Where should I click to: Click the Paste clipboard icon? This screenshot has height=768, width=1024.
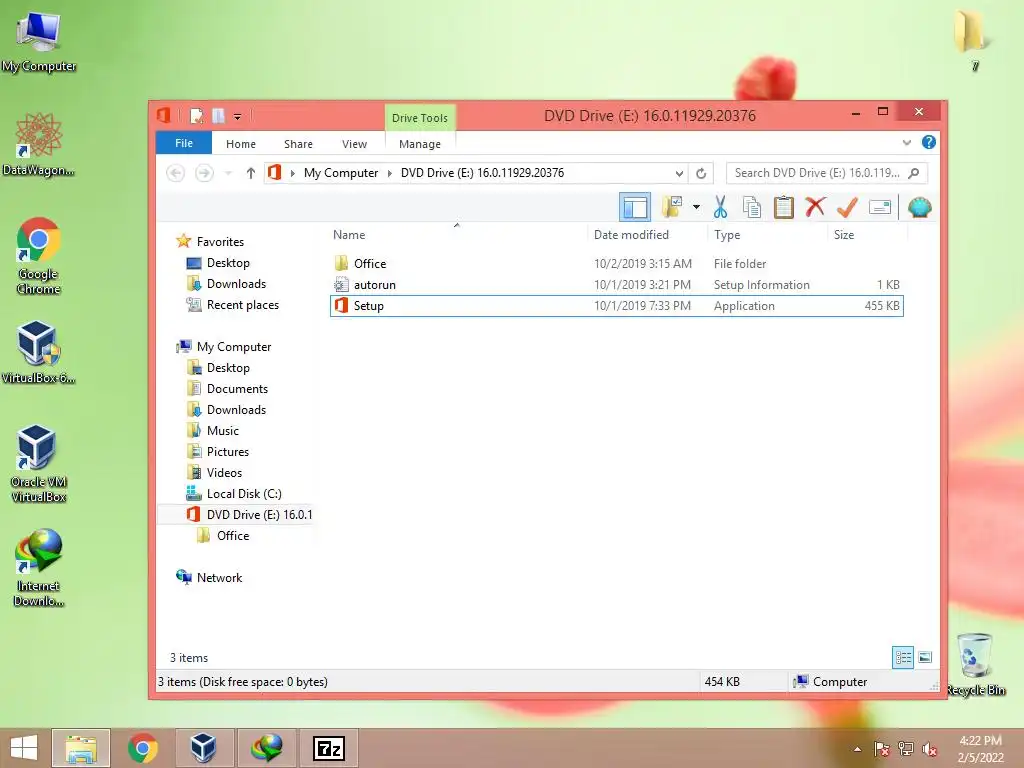pyautogui.click(x=783, y=208)
